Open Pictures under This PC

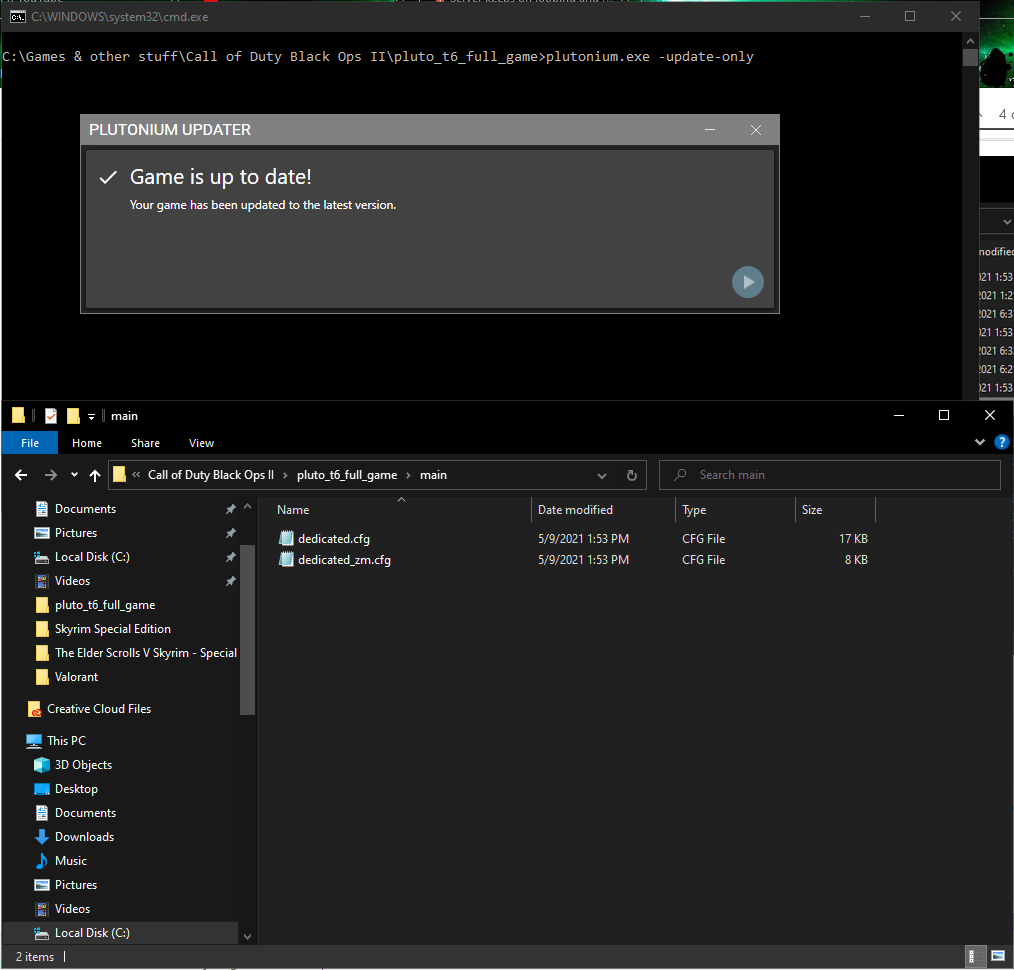(x=76, y=885)
